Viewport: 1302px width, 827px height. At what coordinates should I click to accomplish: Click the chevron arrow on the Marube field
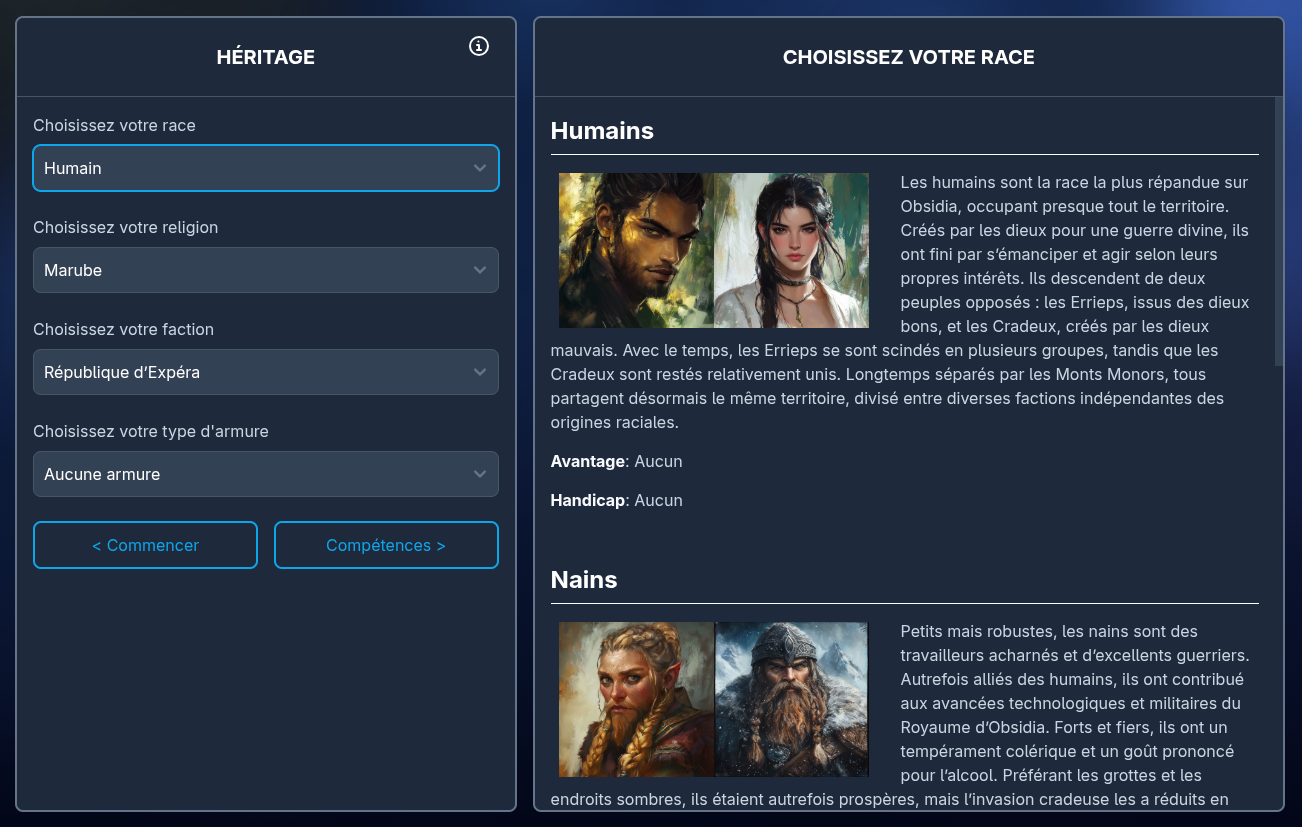coord(480,270)
